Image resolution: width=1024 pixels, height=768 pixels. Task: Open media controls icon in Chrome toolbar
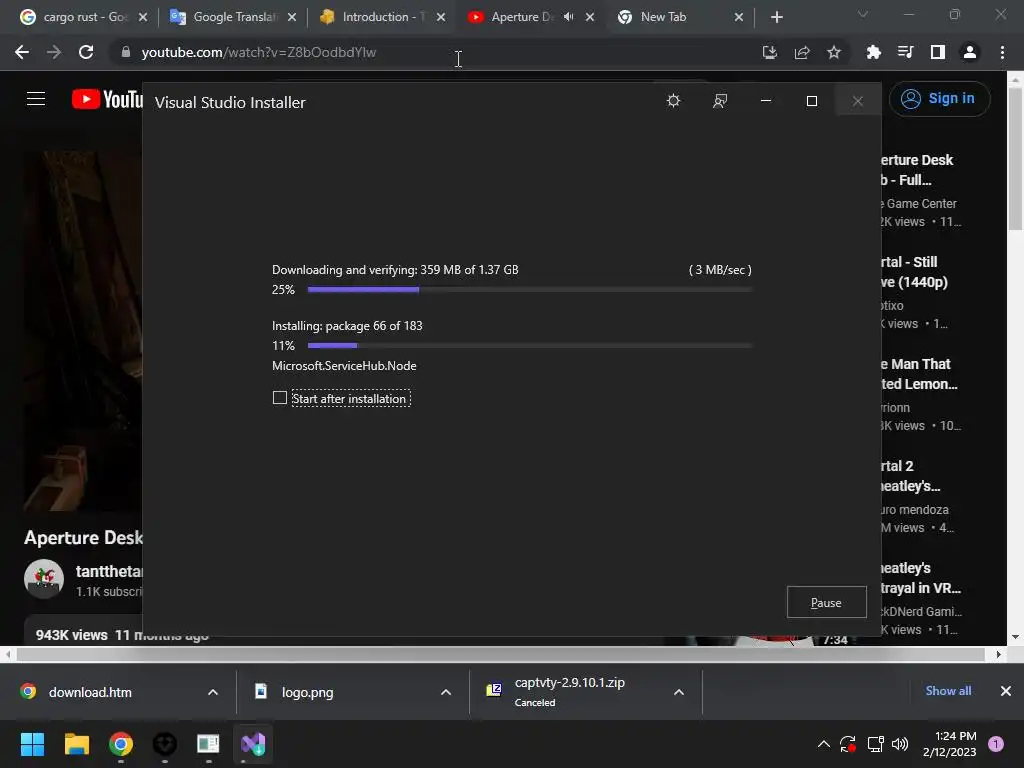coord(905,52)
